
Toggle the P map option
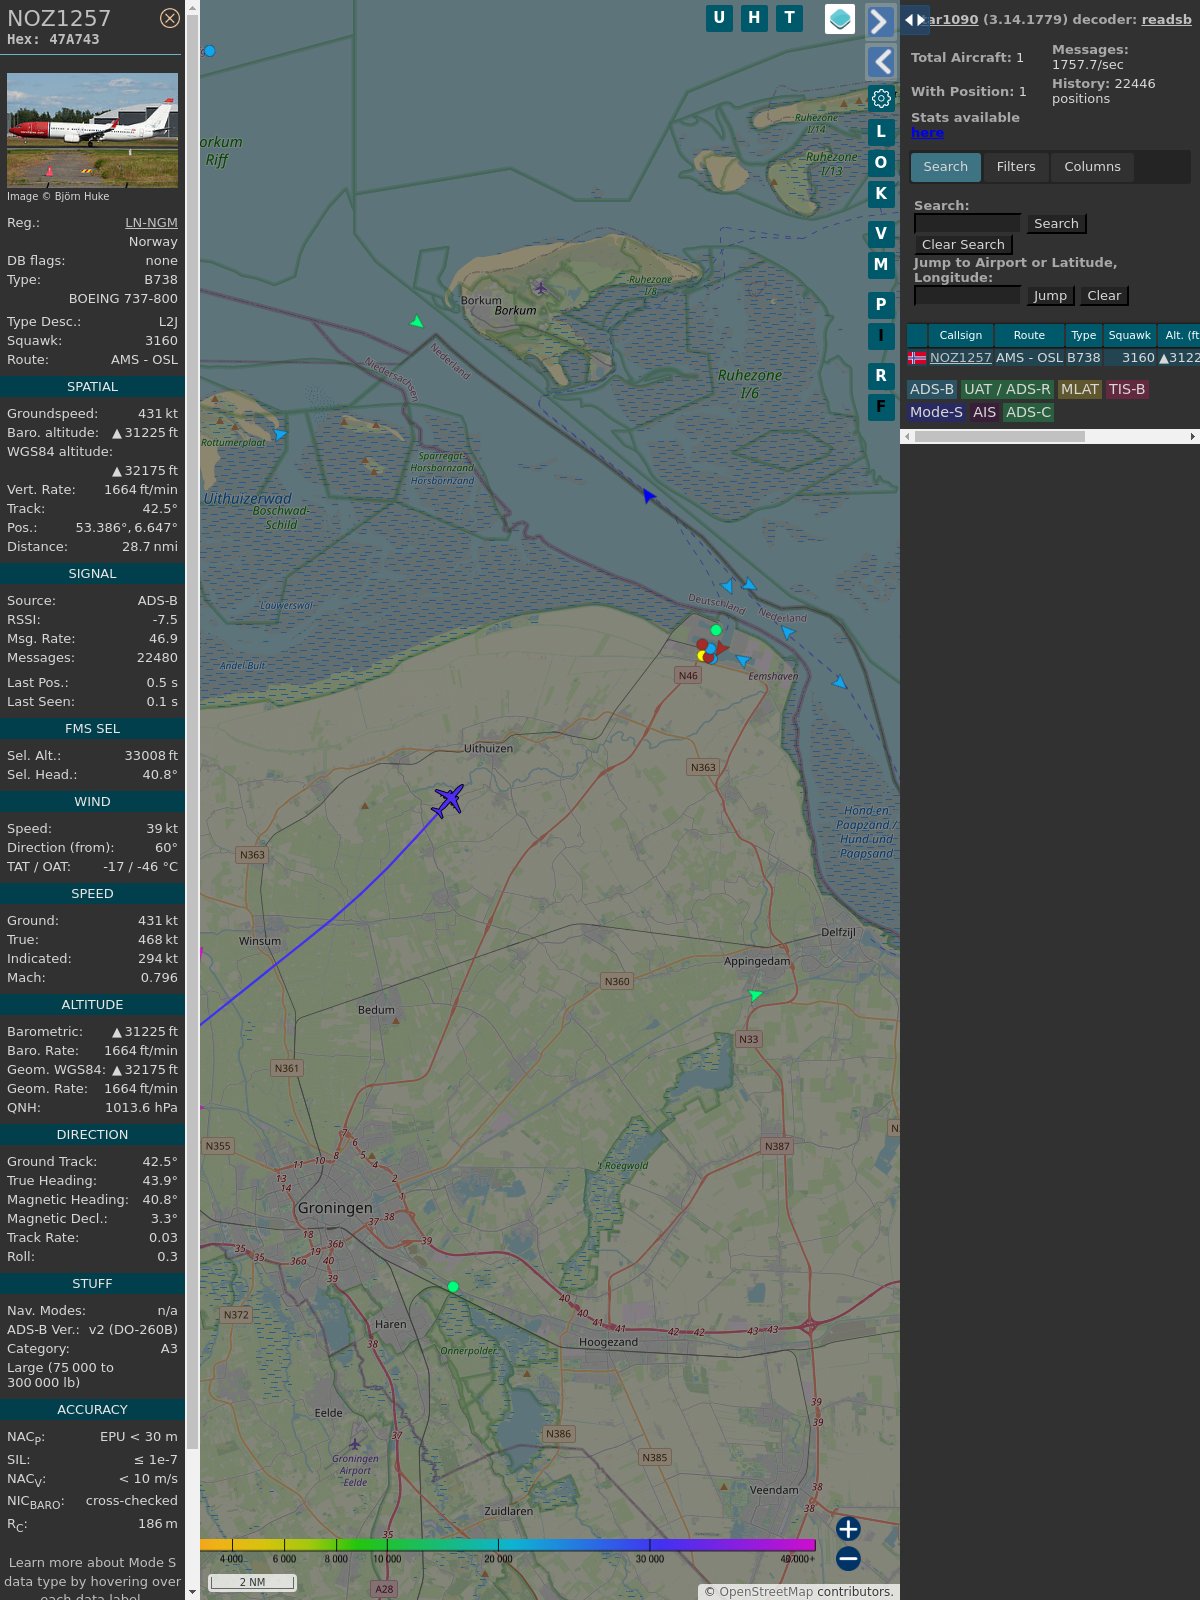(881, 305)
